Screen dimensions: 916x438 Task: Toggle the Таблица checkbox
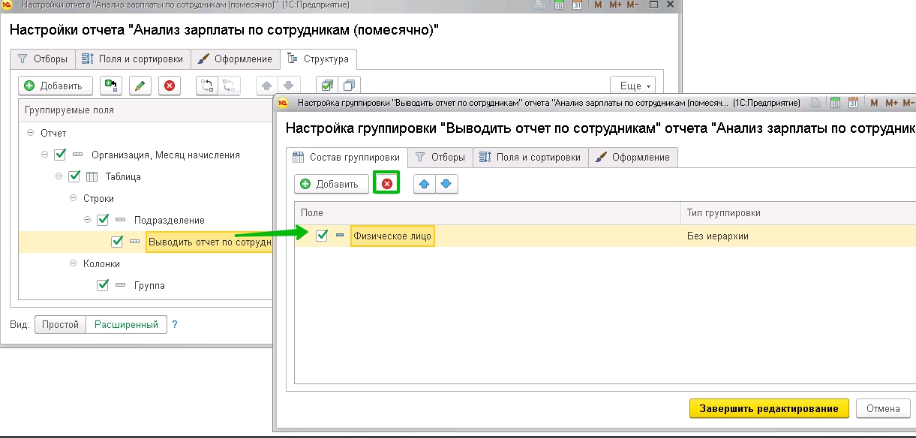click(x=74, y=176)
